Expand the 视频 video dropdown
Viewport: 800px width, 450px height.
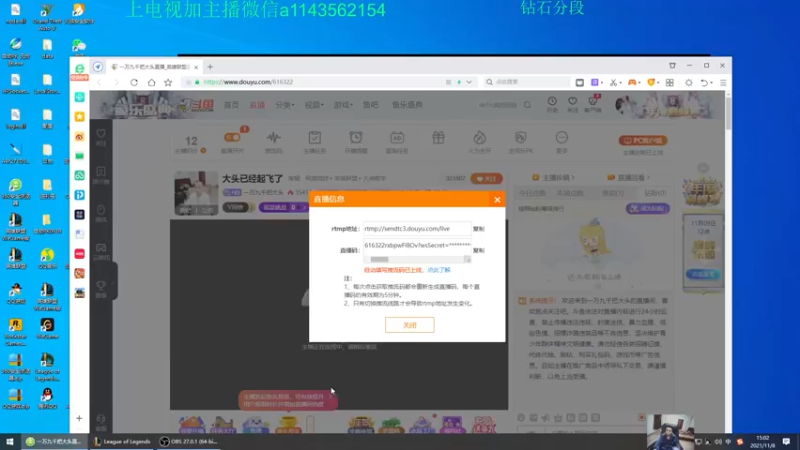tap(314, 105)
